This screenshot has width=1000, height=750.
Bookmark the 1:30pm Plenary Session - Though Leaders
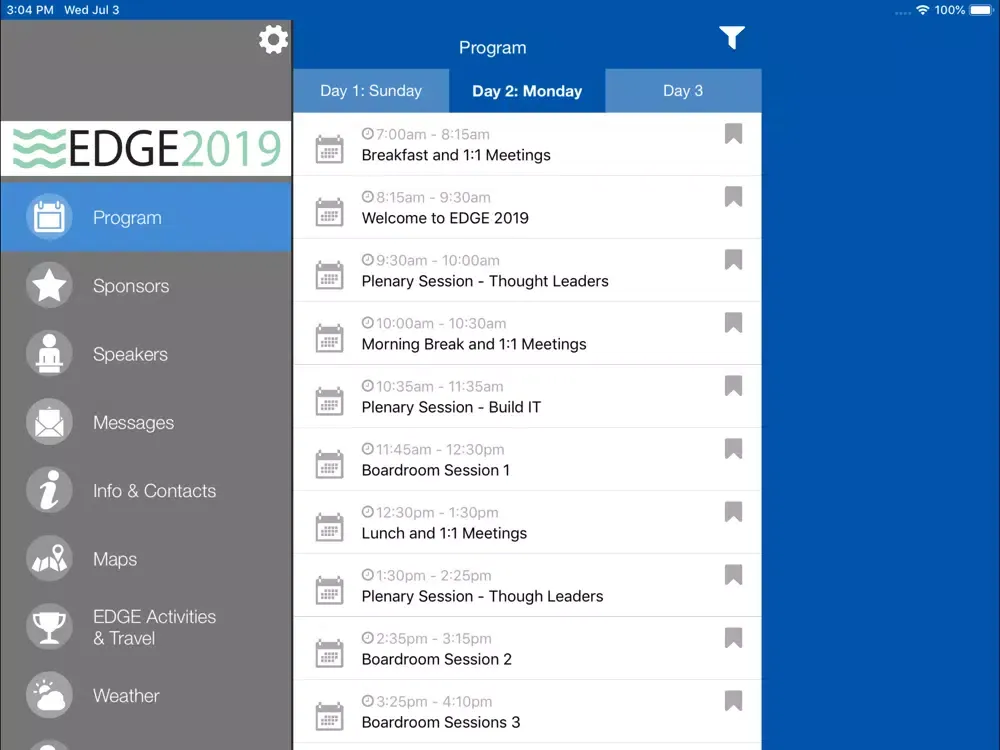pos(733,575)
